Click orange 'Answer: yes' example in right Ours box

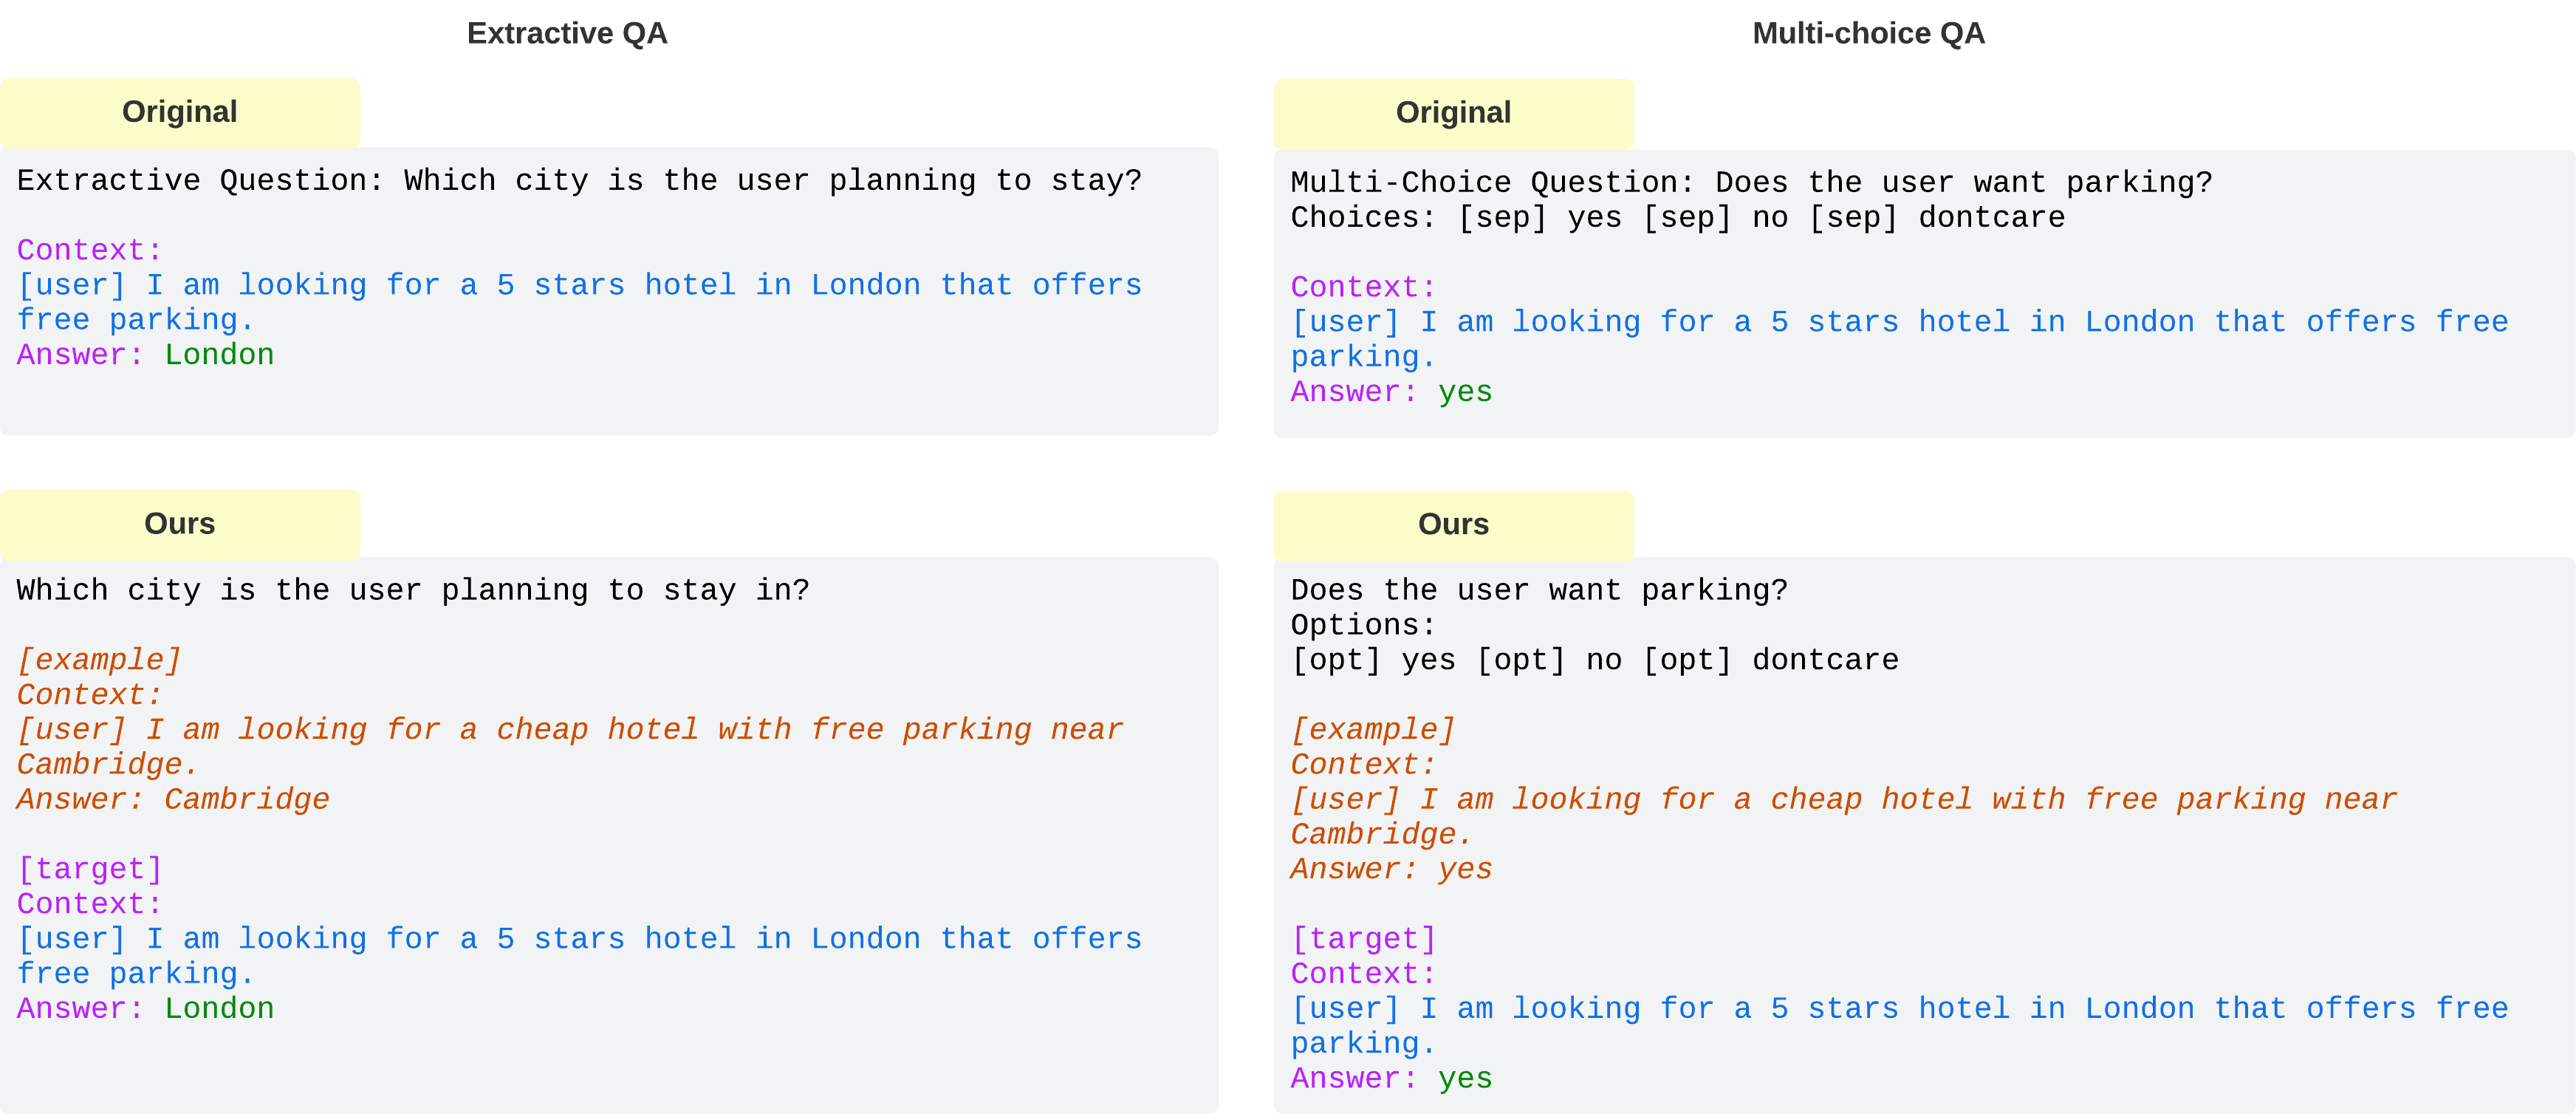[1391, 870]
